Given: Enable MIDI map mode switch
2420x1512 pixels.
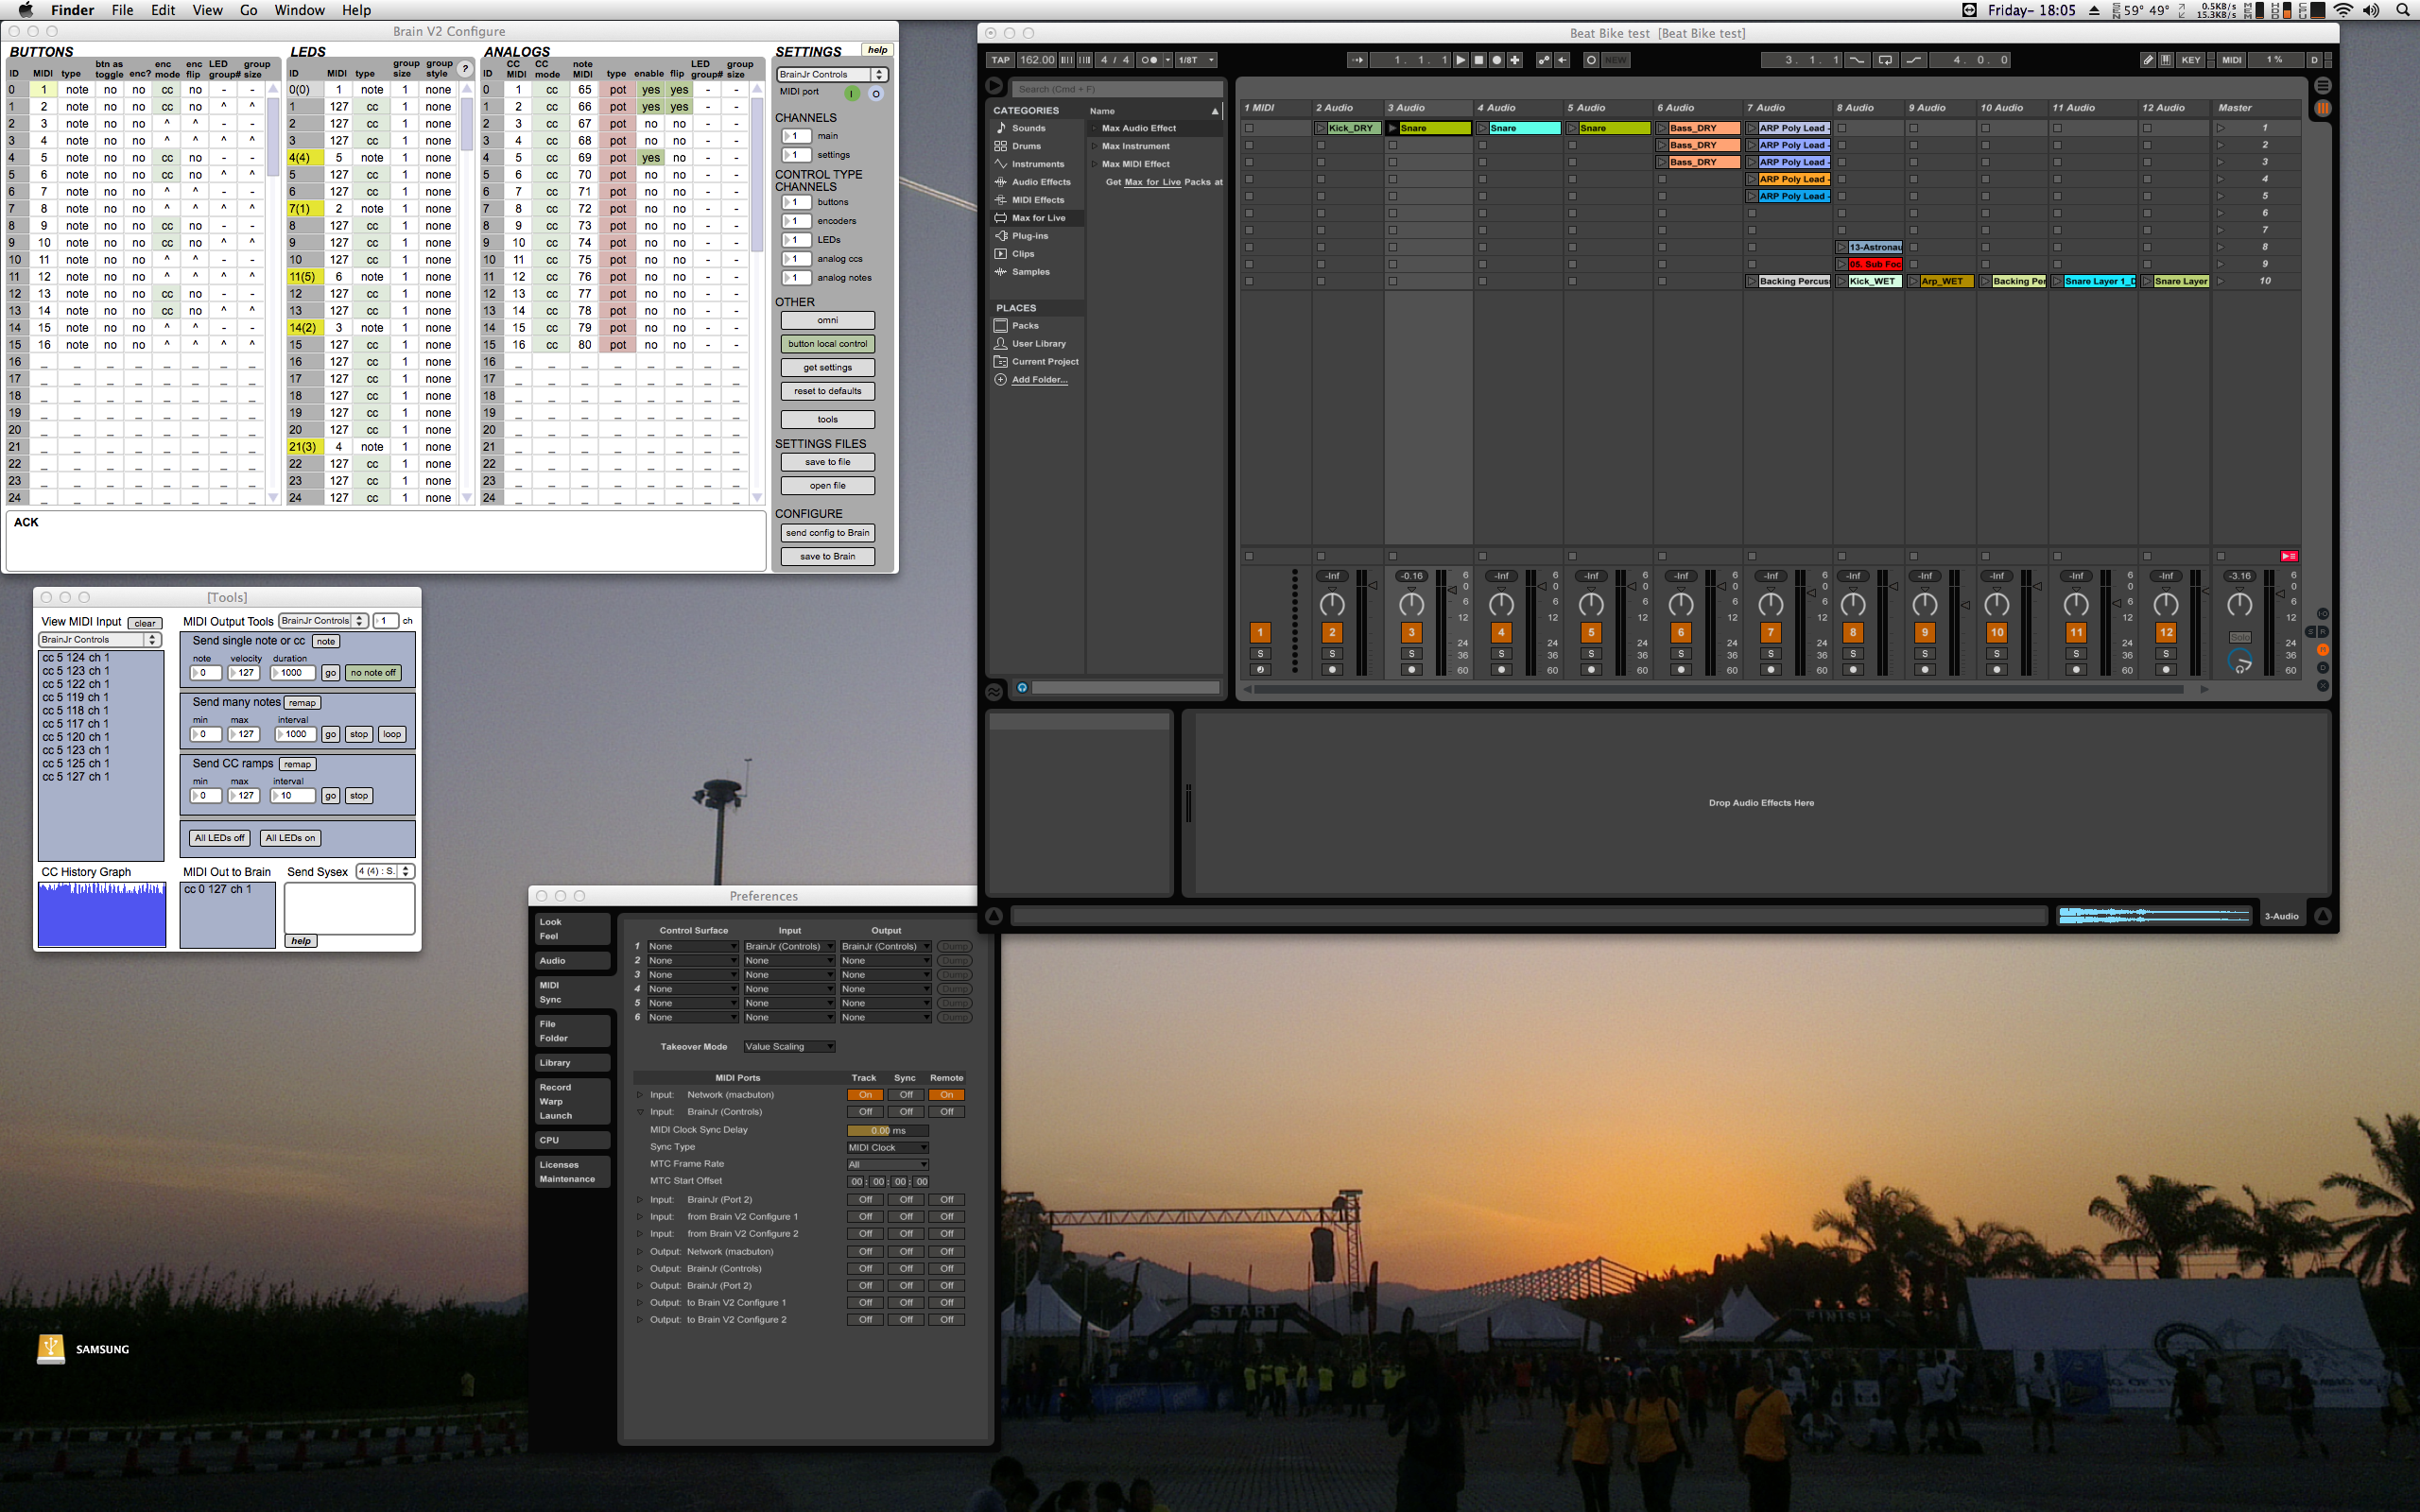Looking at the screenshot, I should pos(2232,60).
